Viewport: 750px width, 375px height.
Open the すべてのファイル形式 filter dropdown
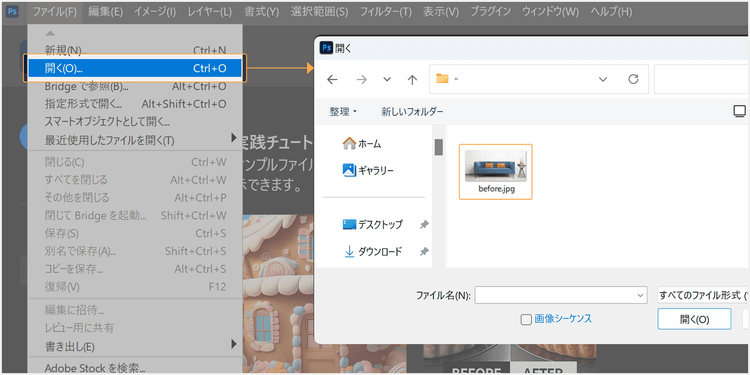pyautogui.click(x=703, y=295)
